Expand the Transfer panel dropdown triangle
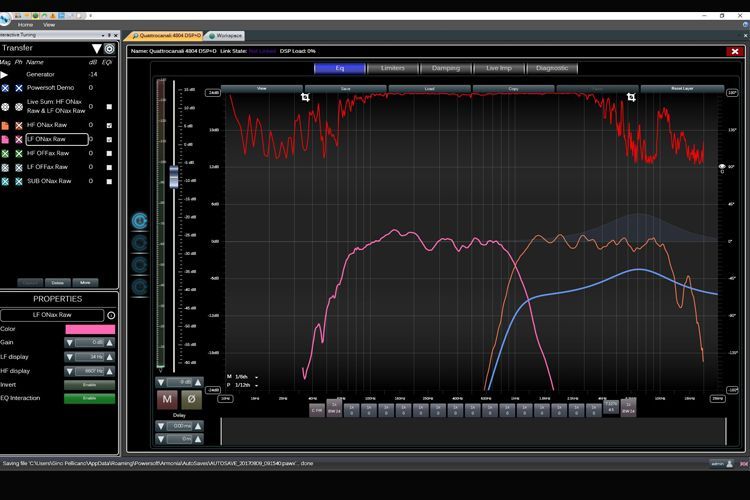Screen dimensions: 750x500 pos(96,48)
